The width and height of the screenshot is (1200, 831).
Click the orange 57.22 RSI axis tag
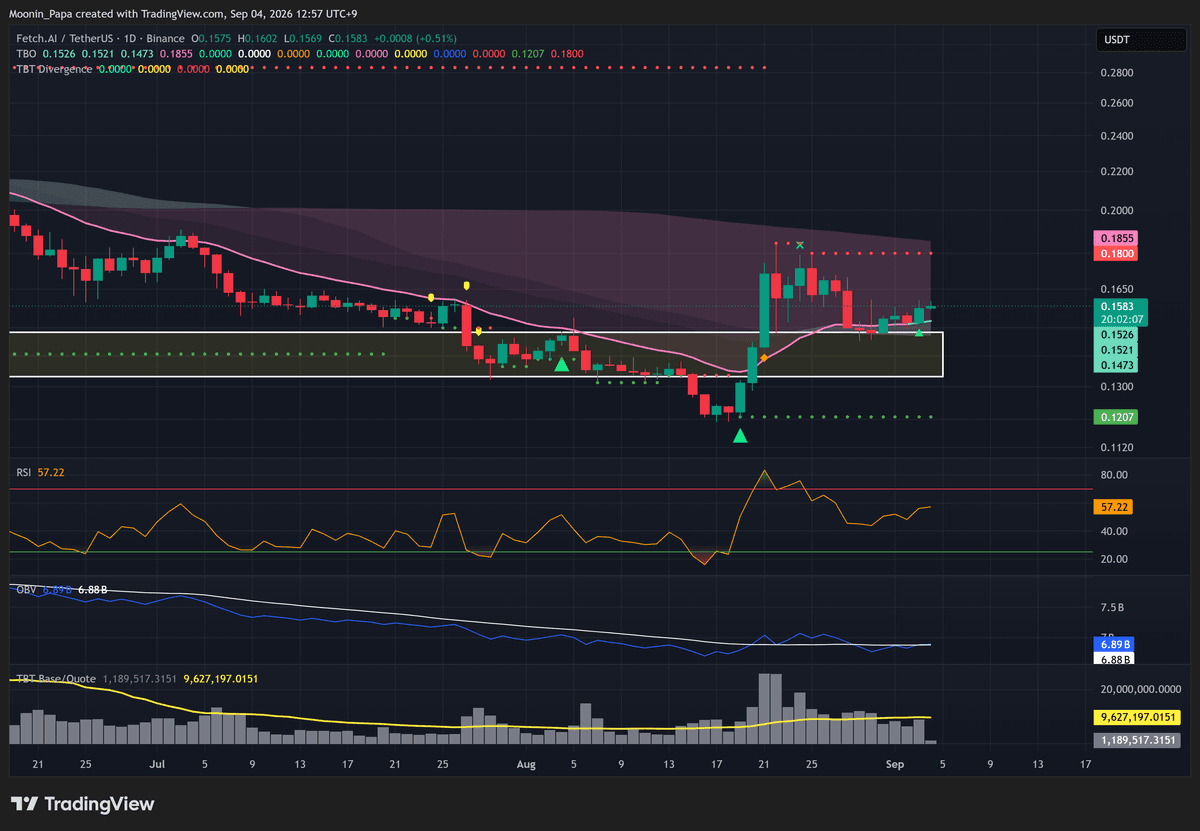coord(1114,508)
